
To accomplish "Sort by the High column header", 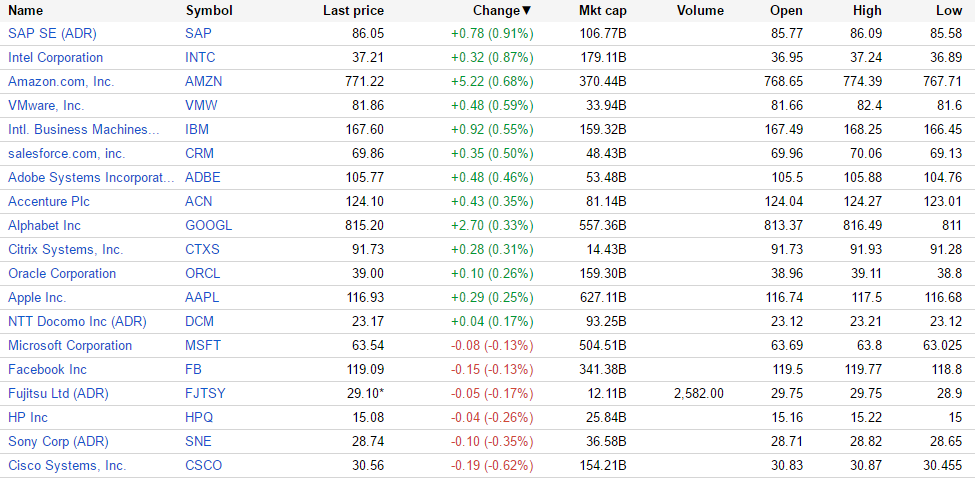I will pos(867,10).
